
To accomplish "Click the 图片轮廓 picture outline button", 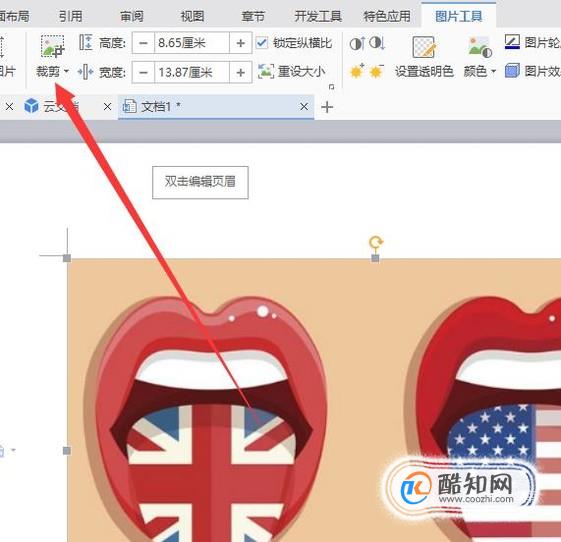I will [532, 42].
